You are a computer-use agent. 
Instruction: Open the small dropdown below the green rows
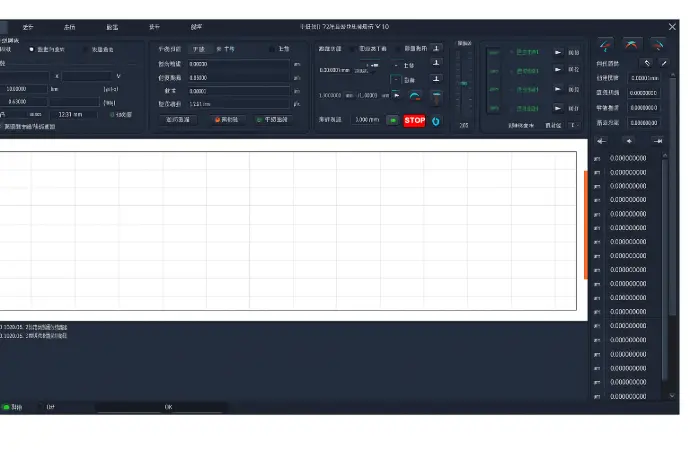pyautogui.click(x=574, y=125)
